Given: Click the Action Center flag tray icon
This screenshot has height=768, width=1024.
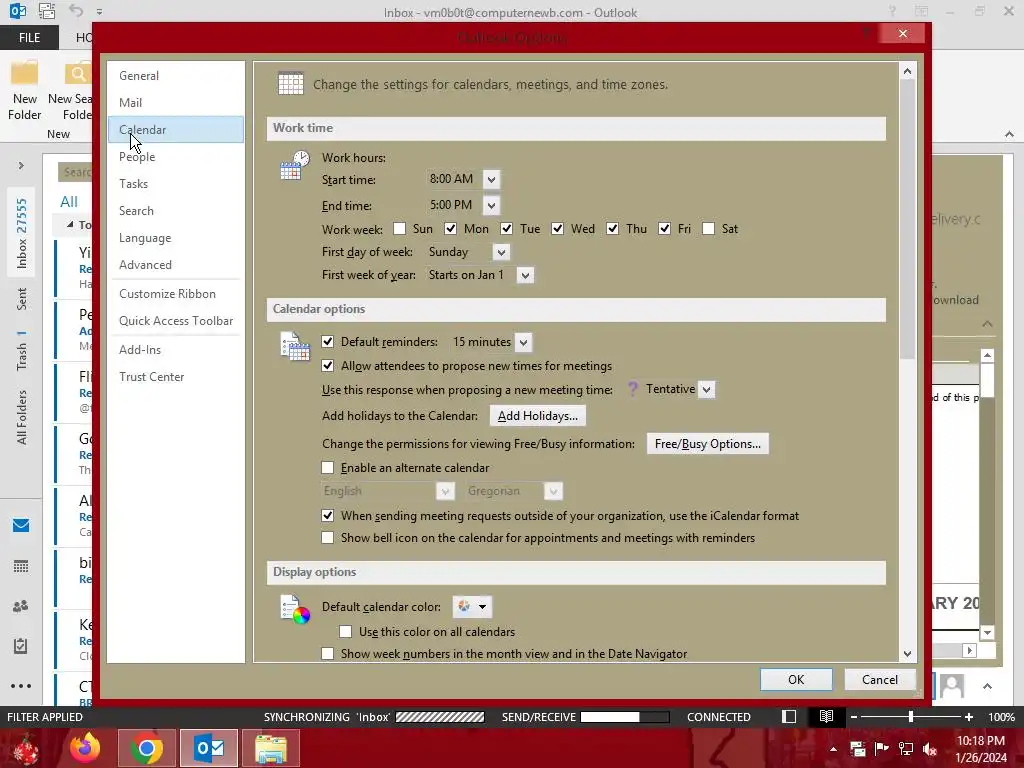Looking at the screenshot, I should coord(882,749).
